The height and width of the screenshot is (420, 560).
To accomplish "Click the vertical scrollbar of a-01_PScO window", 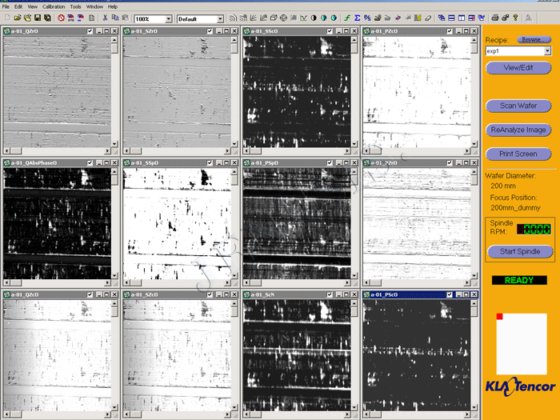I will coord(474,355).
